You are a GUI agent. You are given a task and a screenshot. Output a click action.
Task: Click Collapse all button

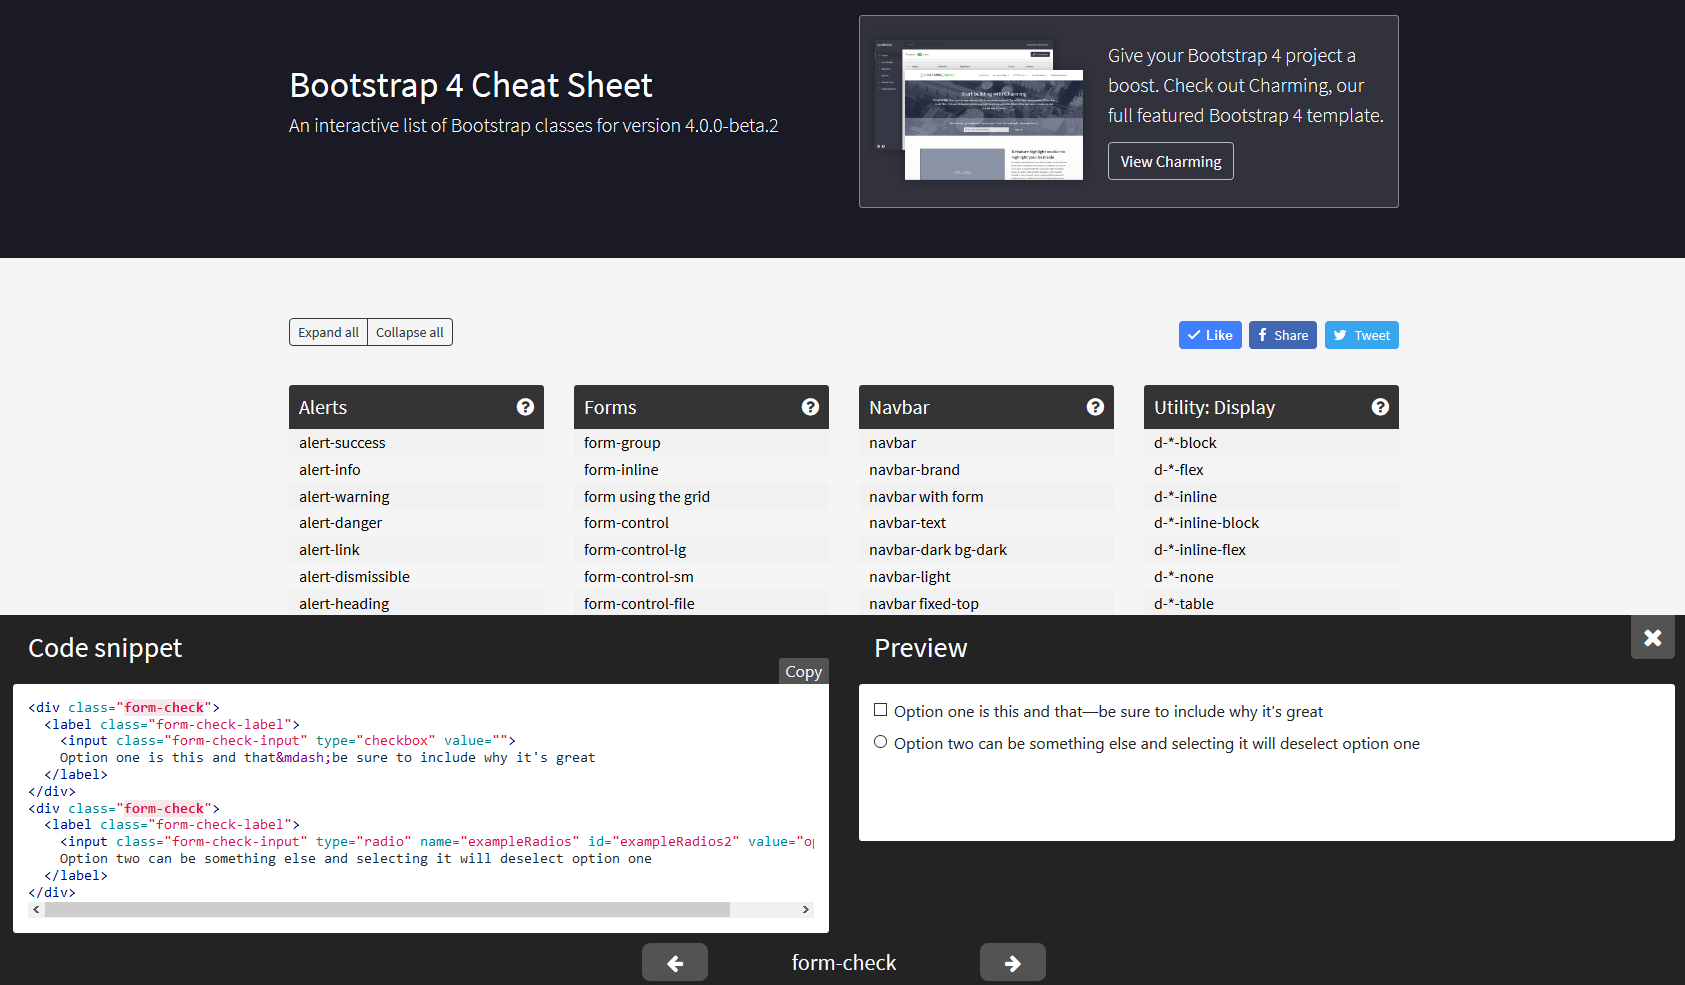[x=410, y=332]
